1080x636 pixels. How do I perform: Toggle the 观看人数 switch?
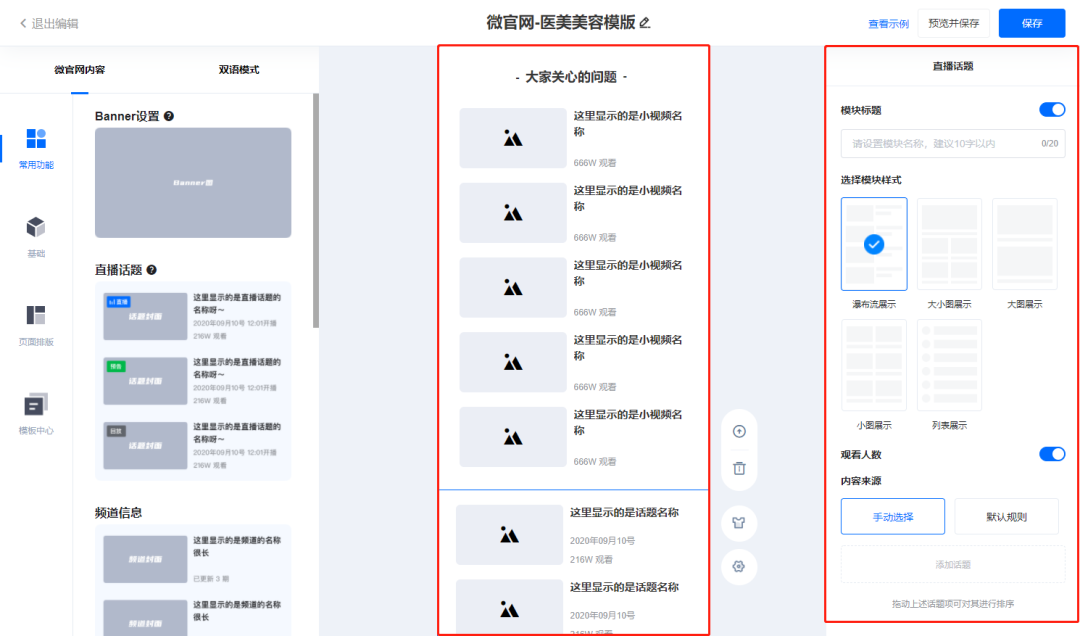(x=1052, y=454)
